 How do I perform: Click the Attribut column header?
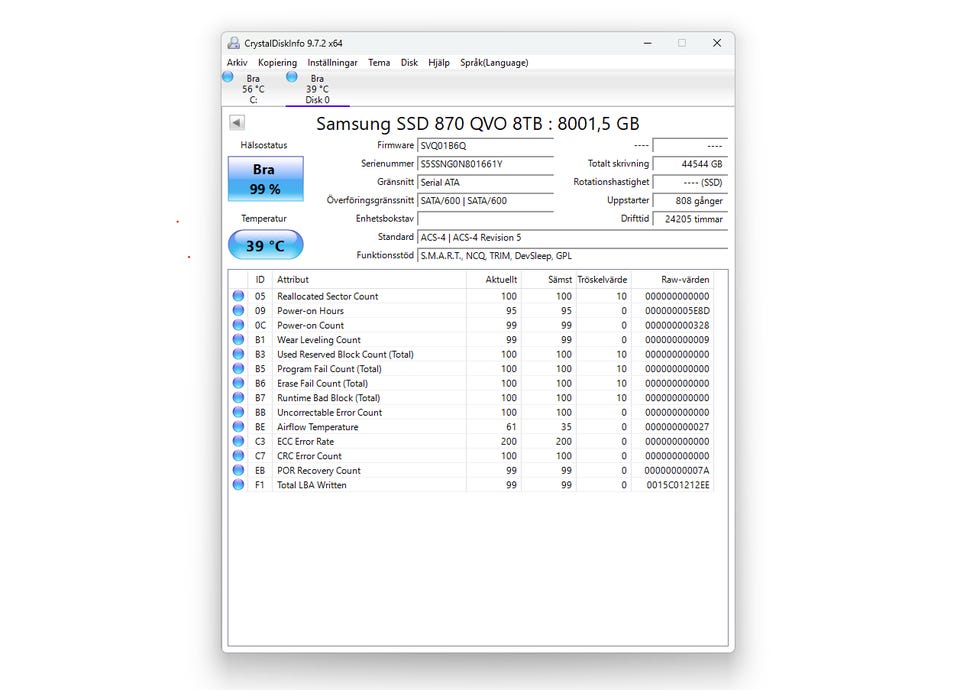pos(369,280)
